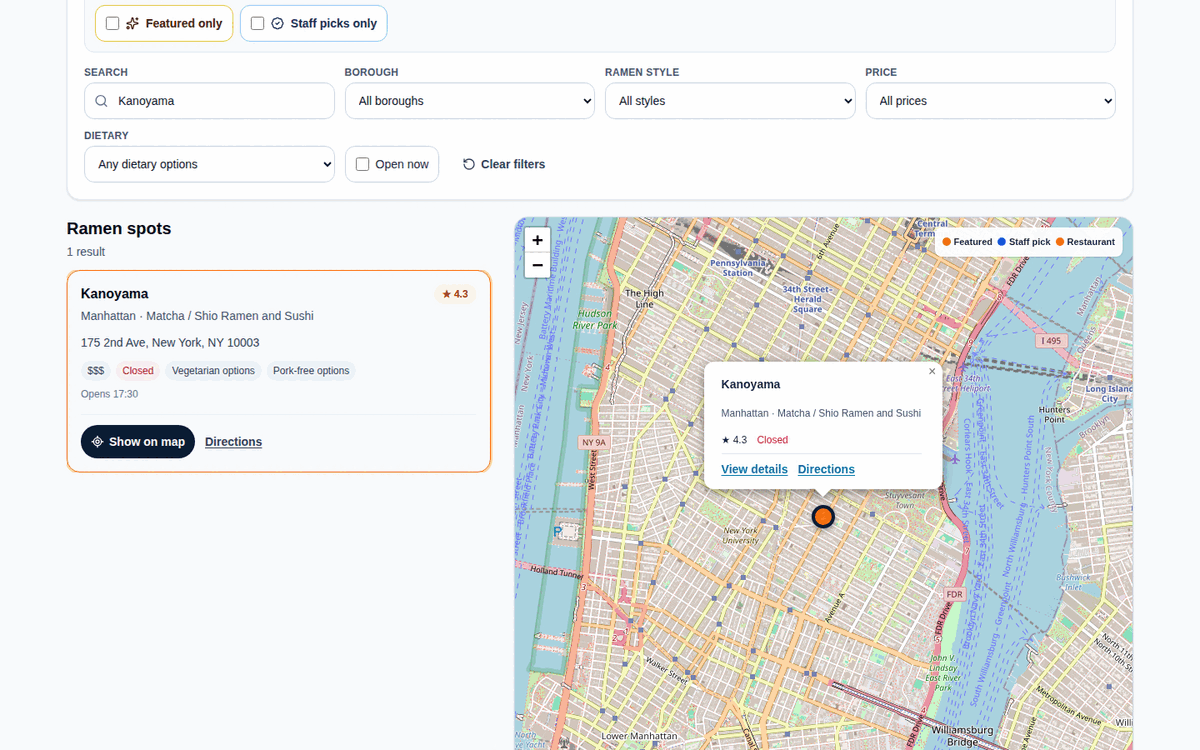
Task: Click the Manhattan · Matcha subtitle in popup
Action: [x=821, y=413]
